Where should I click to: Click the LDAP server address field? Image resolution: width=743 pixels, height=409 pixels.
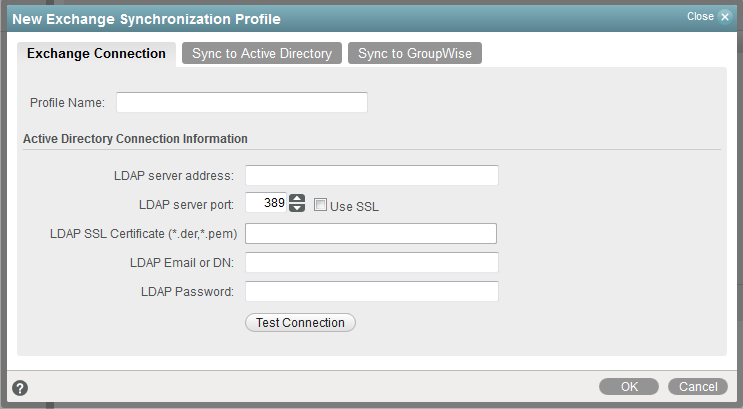[371, 176]
